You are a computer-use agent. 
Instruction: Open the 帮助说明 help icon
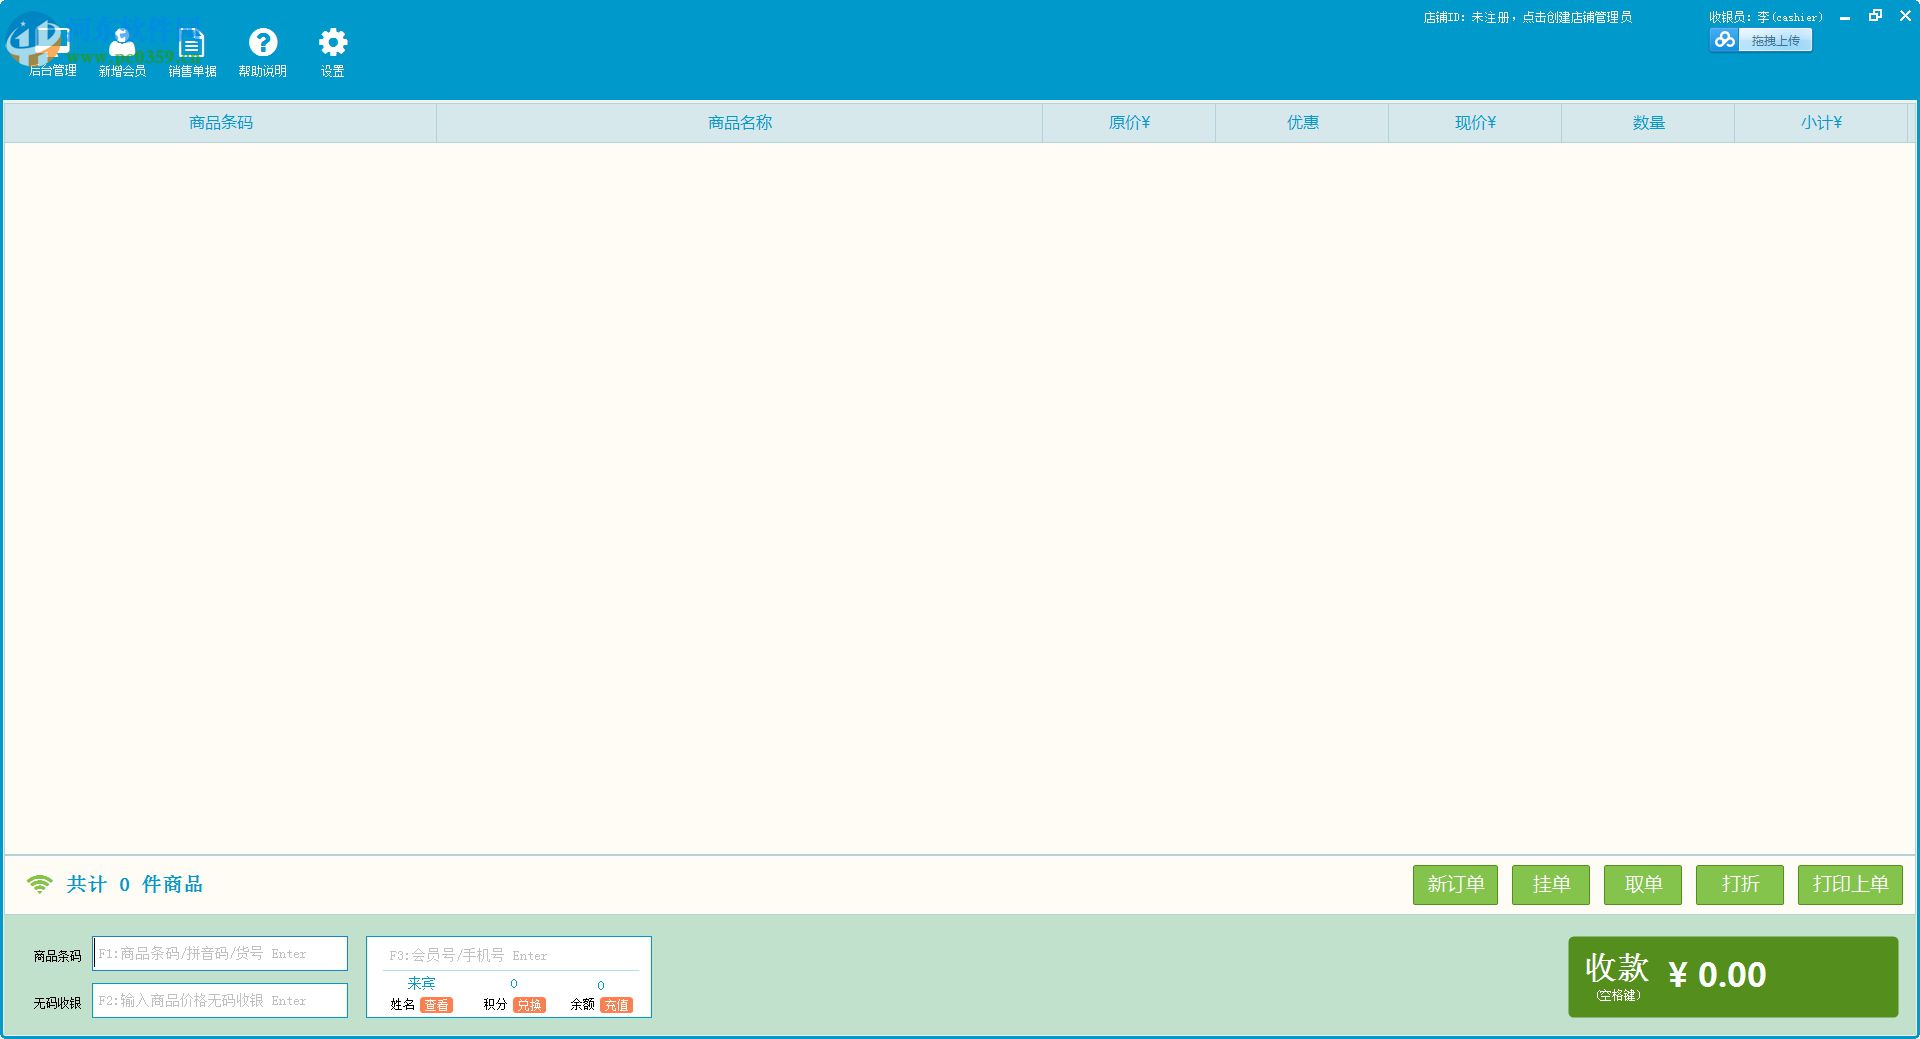(262, 52)
